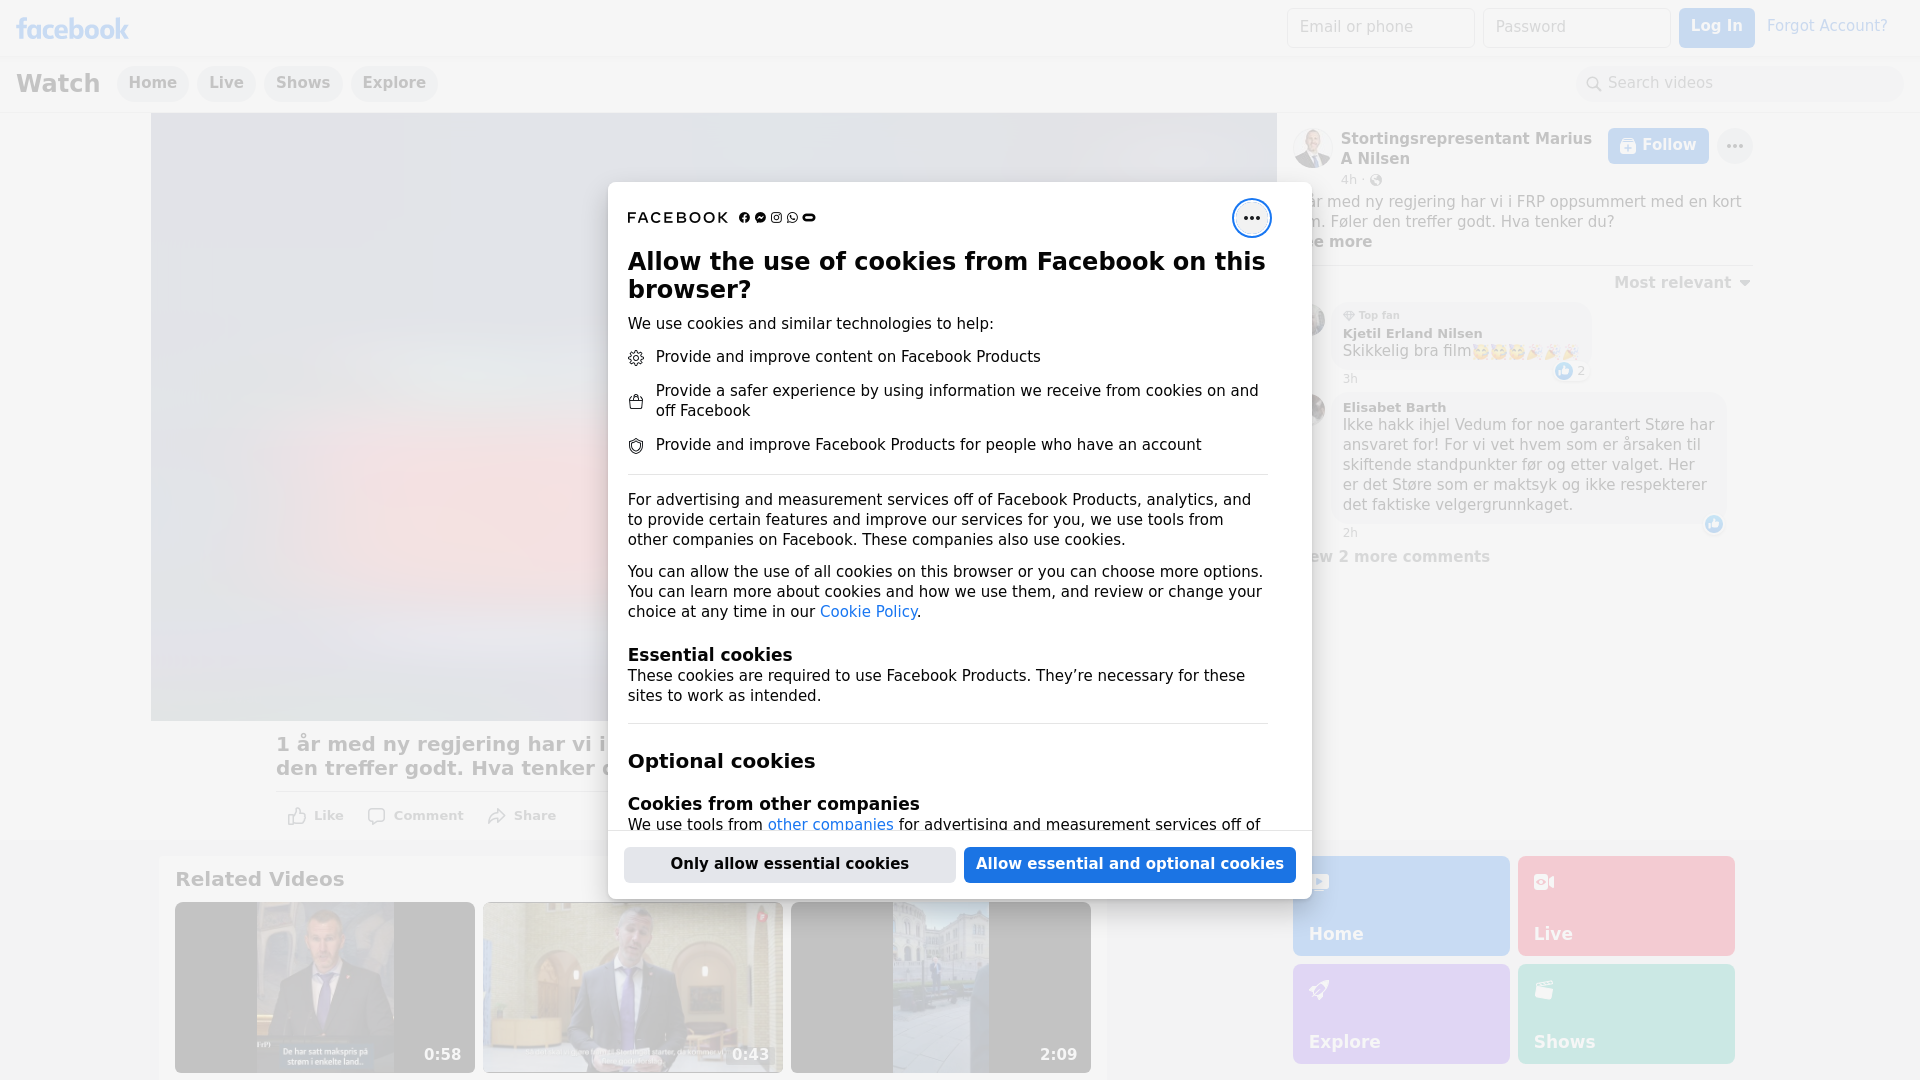Open the post options ellipsis beside Follow
Image resolution: width=1920 pixels, height=1080 pixels.
[x=1734, y=146]
